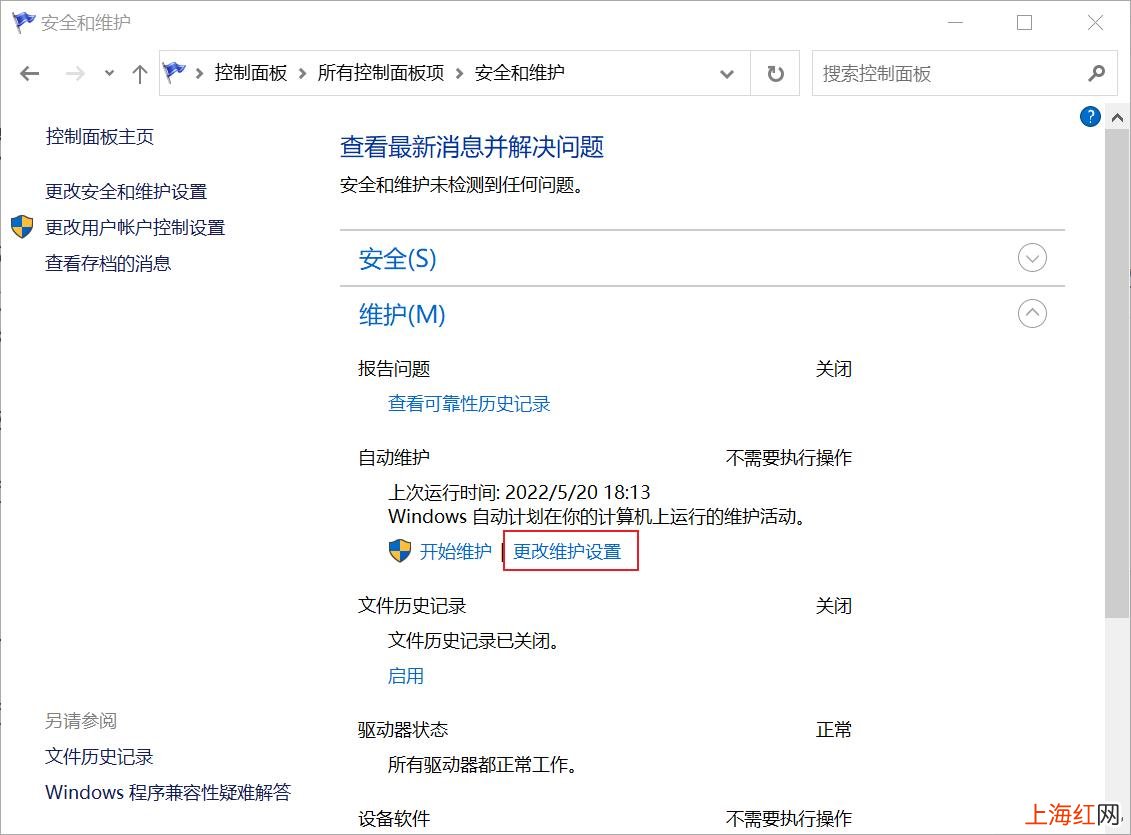Go back using the Back arrow
Screen dimensions: 1131x835
[30, 74]
